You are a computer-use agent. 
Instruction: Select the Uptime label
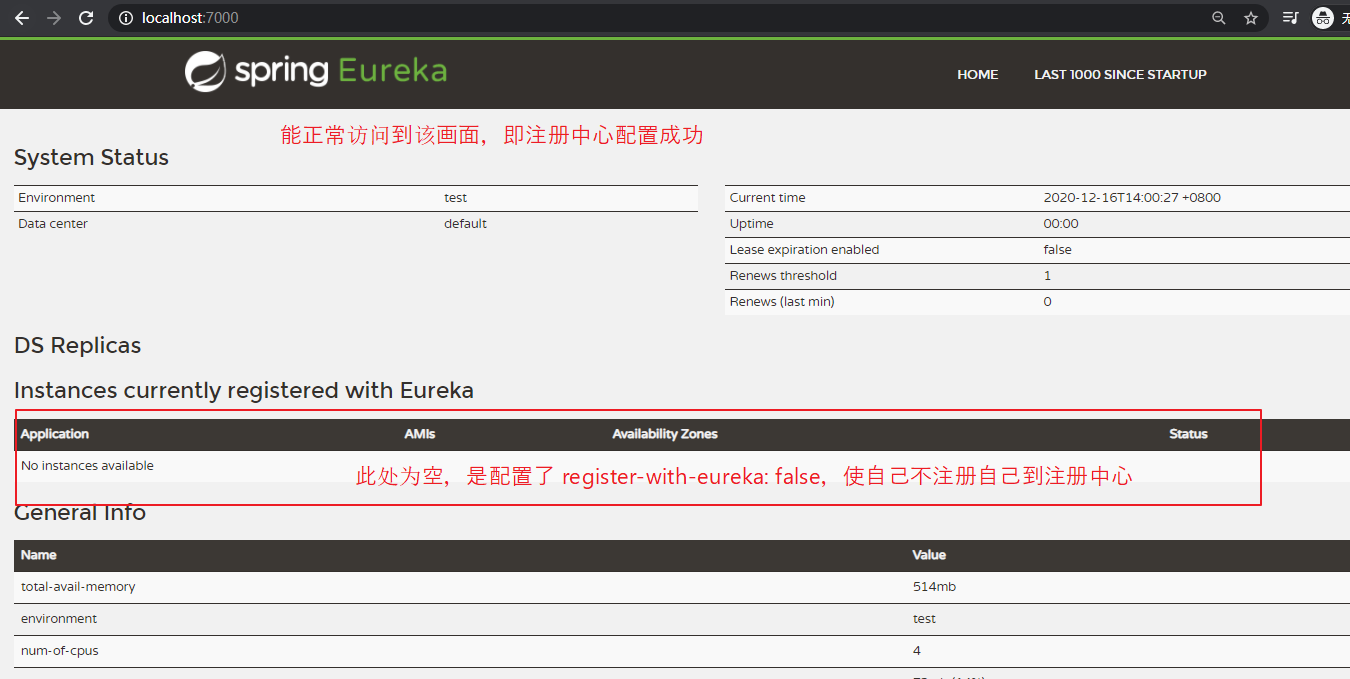pyautogui.click(x=751, y=224)
